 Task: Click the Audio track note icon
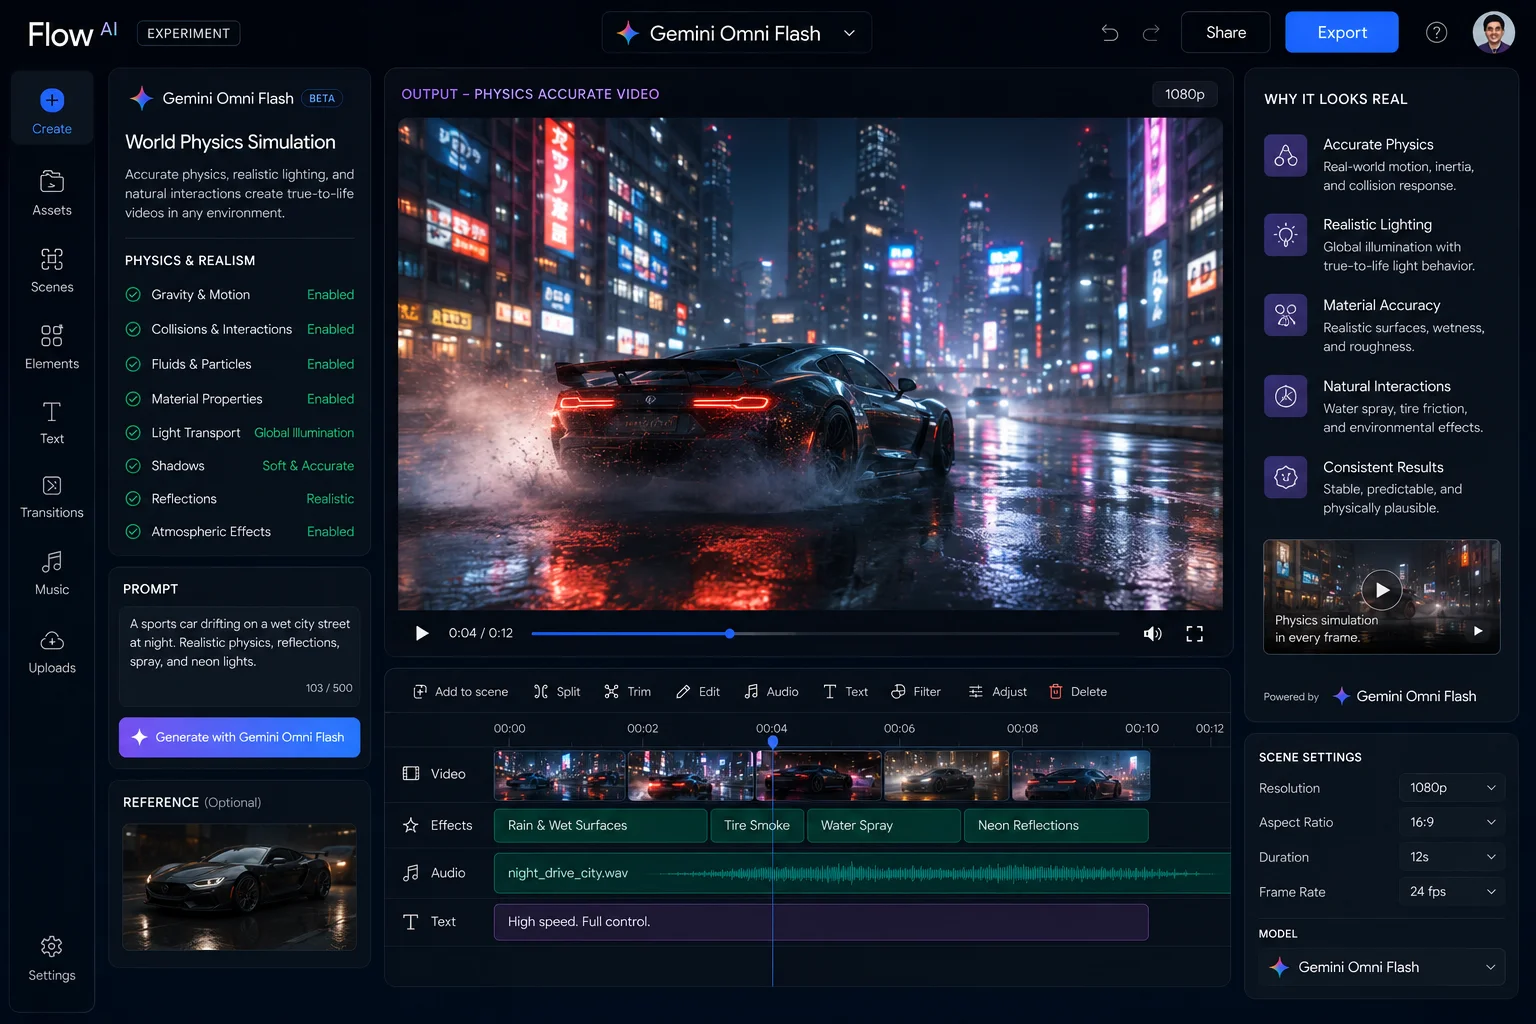pos(411,873)
